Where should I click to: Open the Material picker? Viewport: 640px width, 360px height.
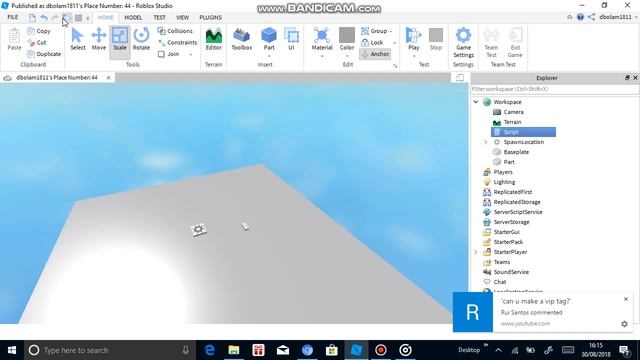(x=322, y=40)
